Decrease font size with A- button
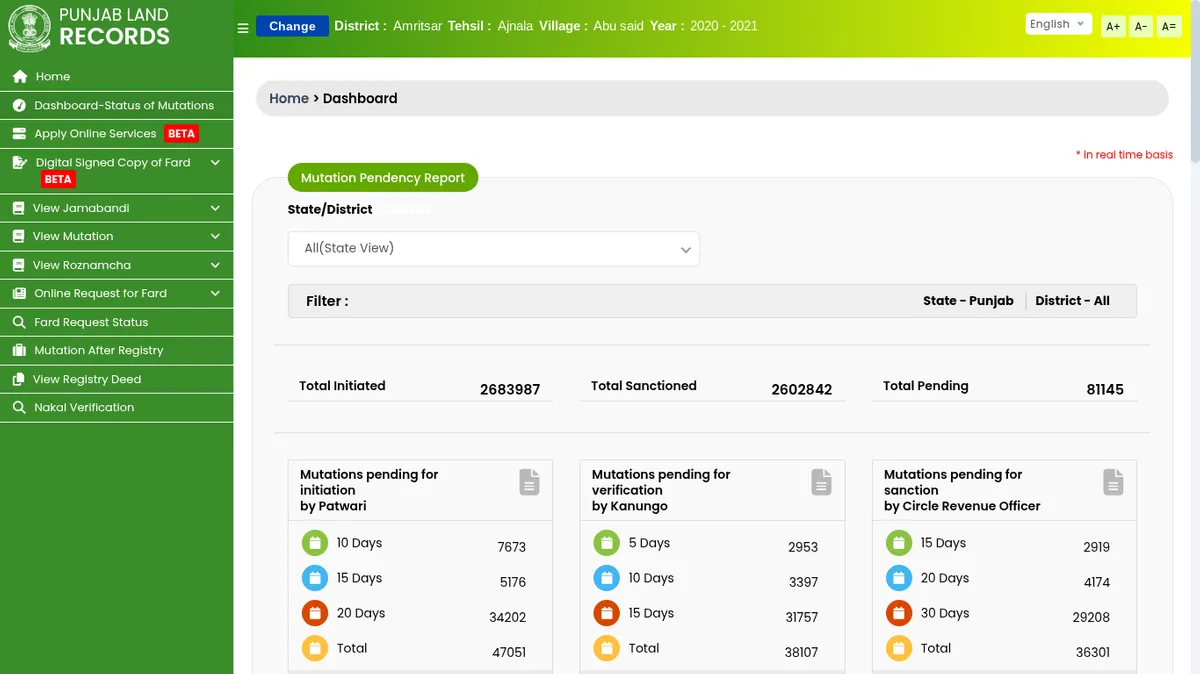 1141,27
